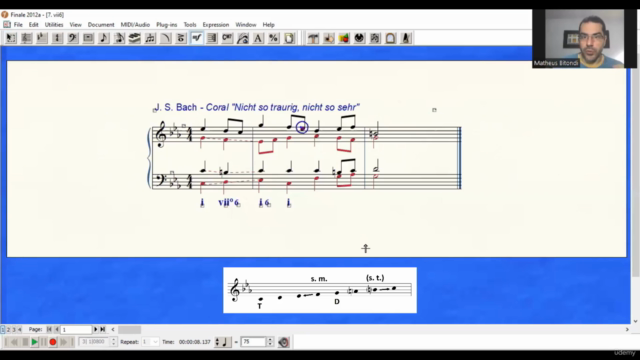This screenshot has width=640, height=360.
Task: Select the Measure tool
Action: point(88,38)
